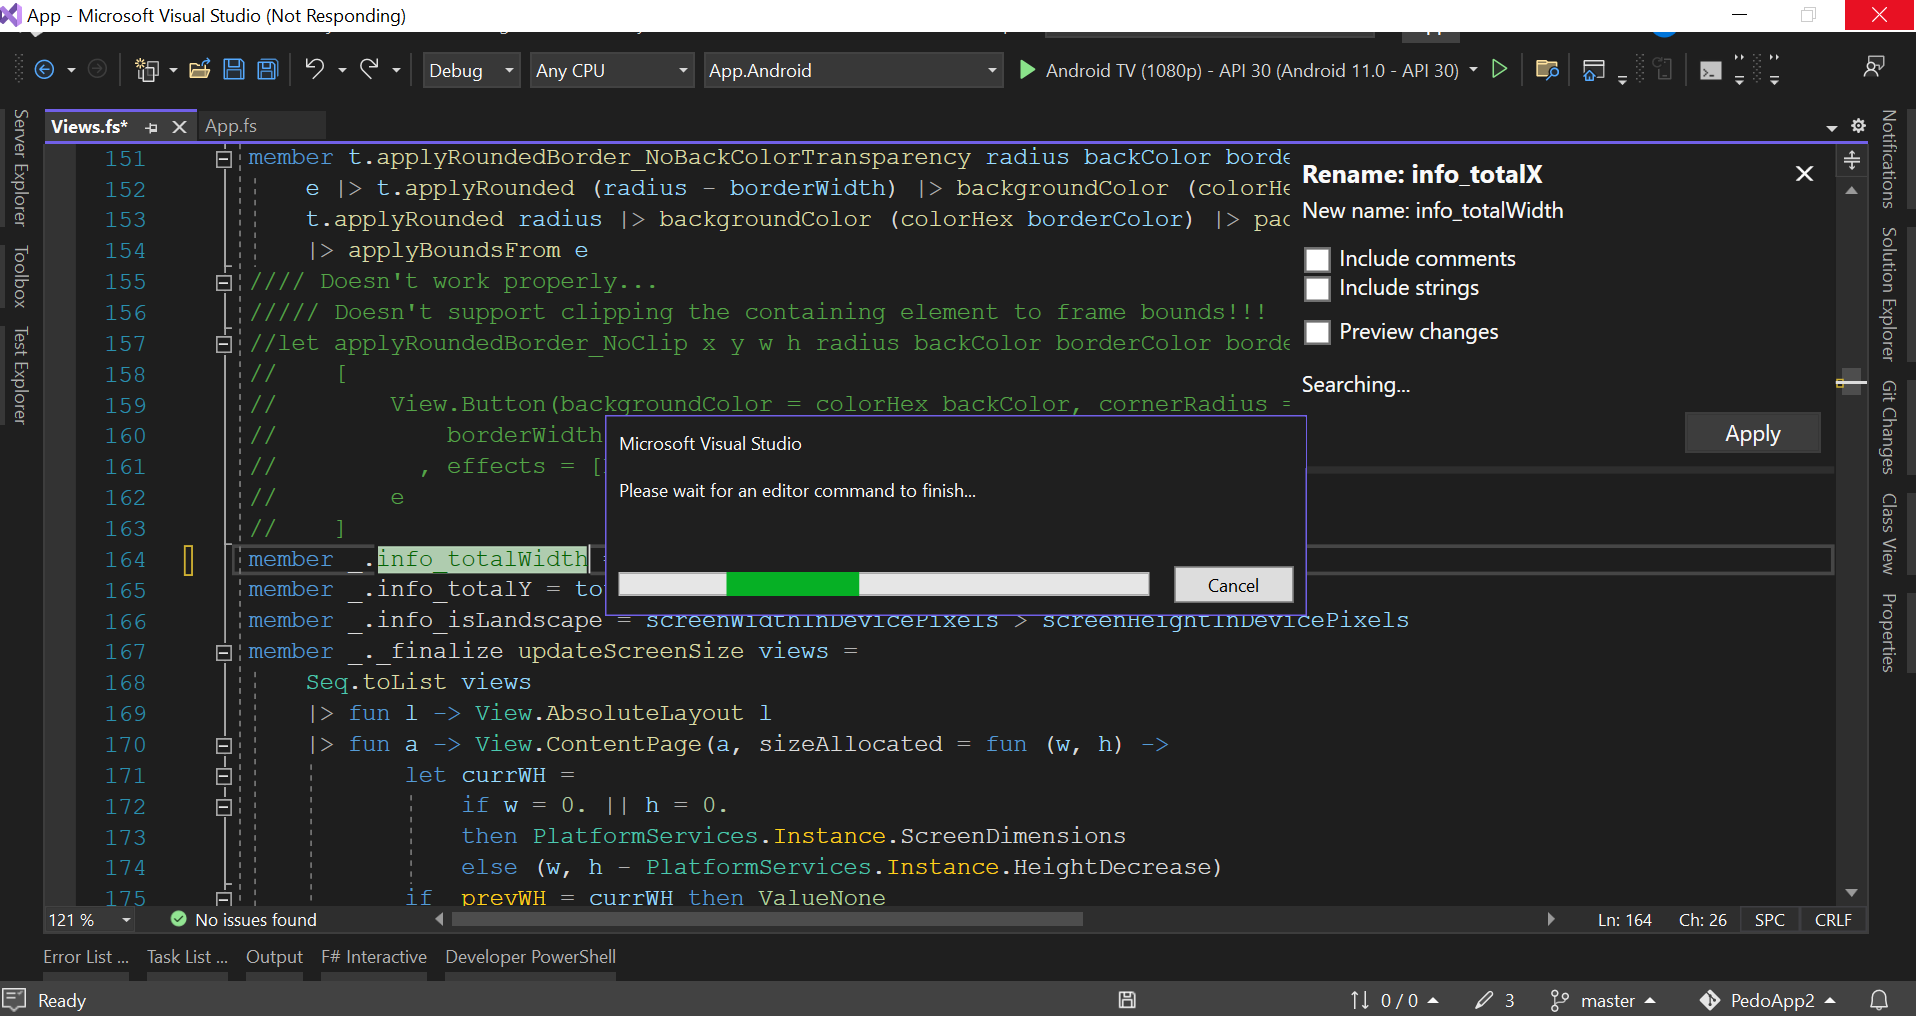The height and width of the screenshot is (1016, 1916).
Task: Click the Live Share feedback person icon
Action: 1874,67
